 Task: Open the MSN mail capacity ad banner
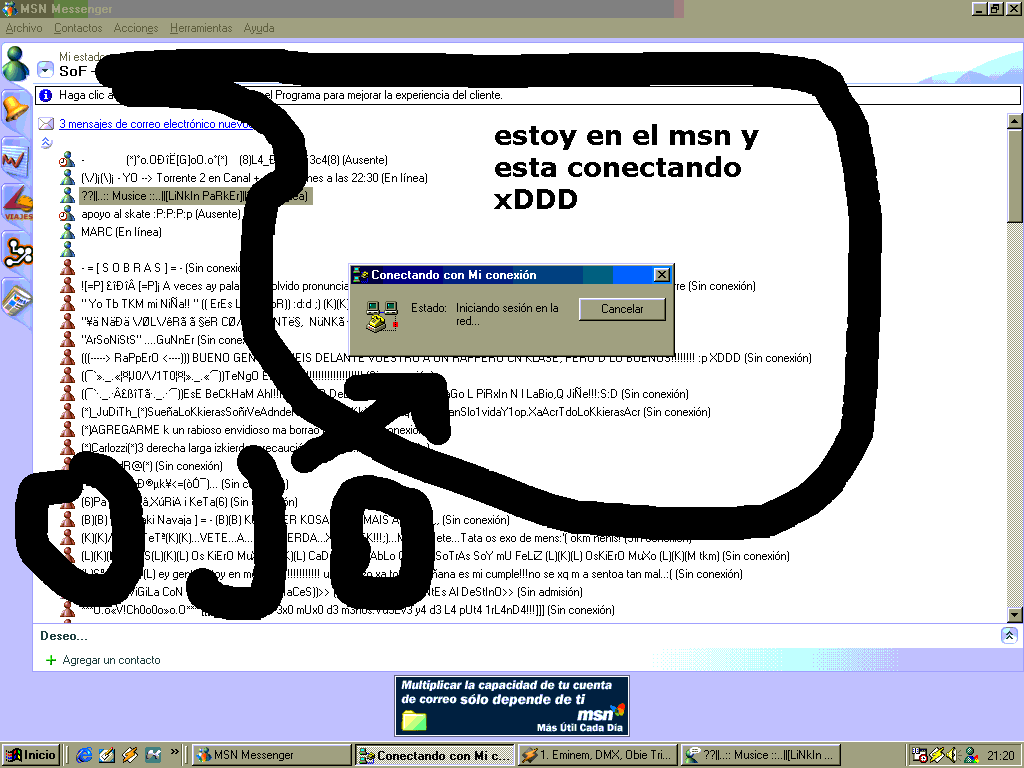[511, 706]
